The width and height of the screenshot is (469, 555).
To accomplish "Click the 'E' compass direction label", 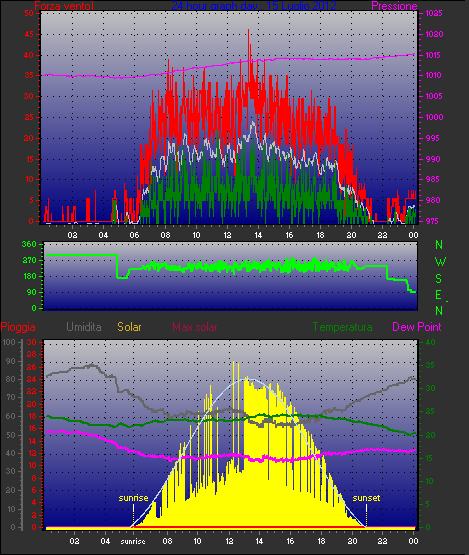I will click(x=439, y=294).
